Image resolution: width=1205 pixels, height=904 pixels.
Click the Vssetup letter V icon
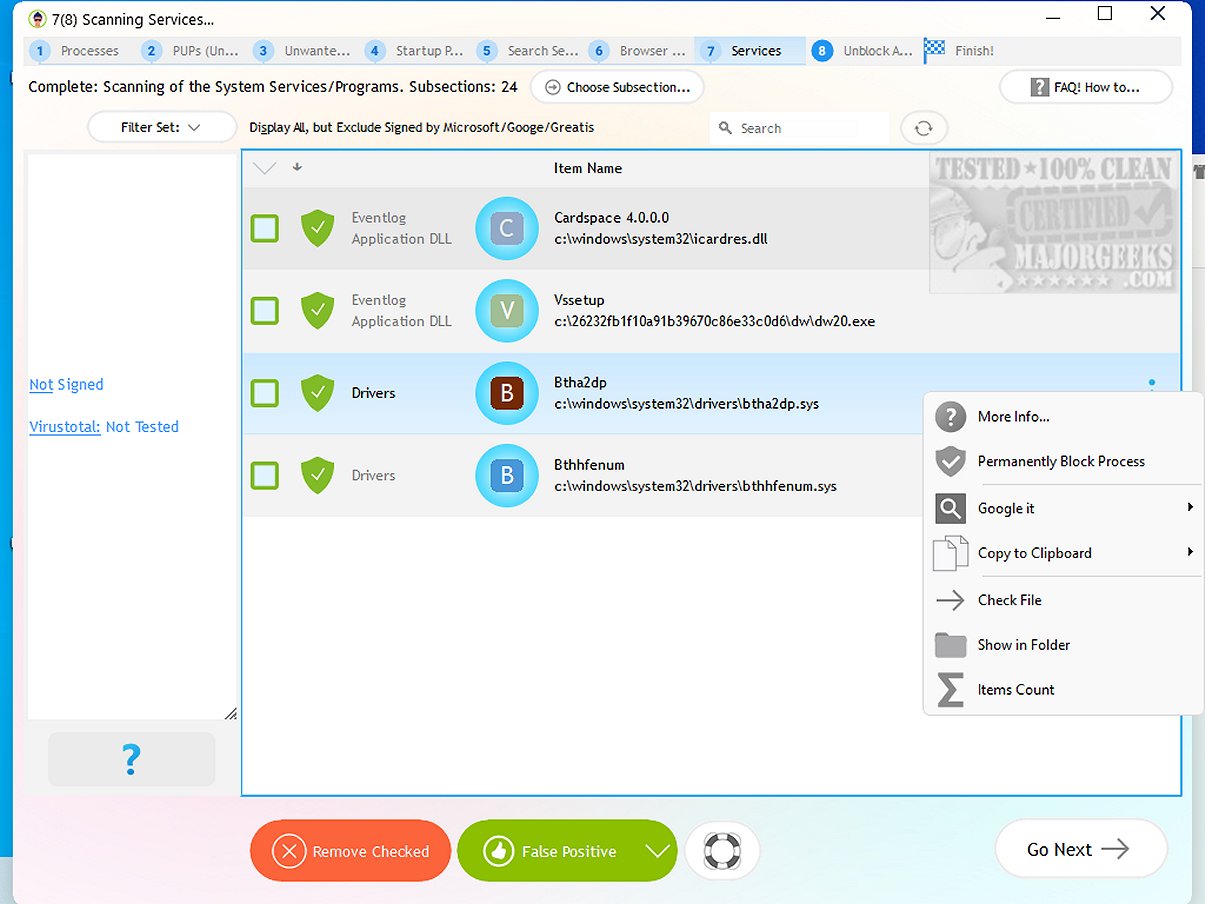(506, 310)
